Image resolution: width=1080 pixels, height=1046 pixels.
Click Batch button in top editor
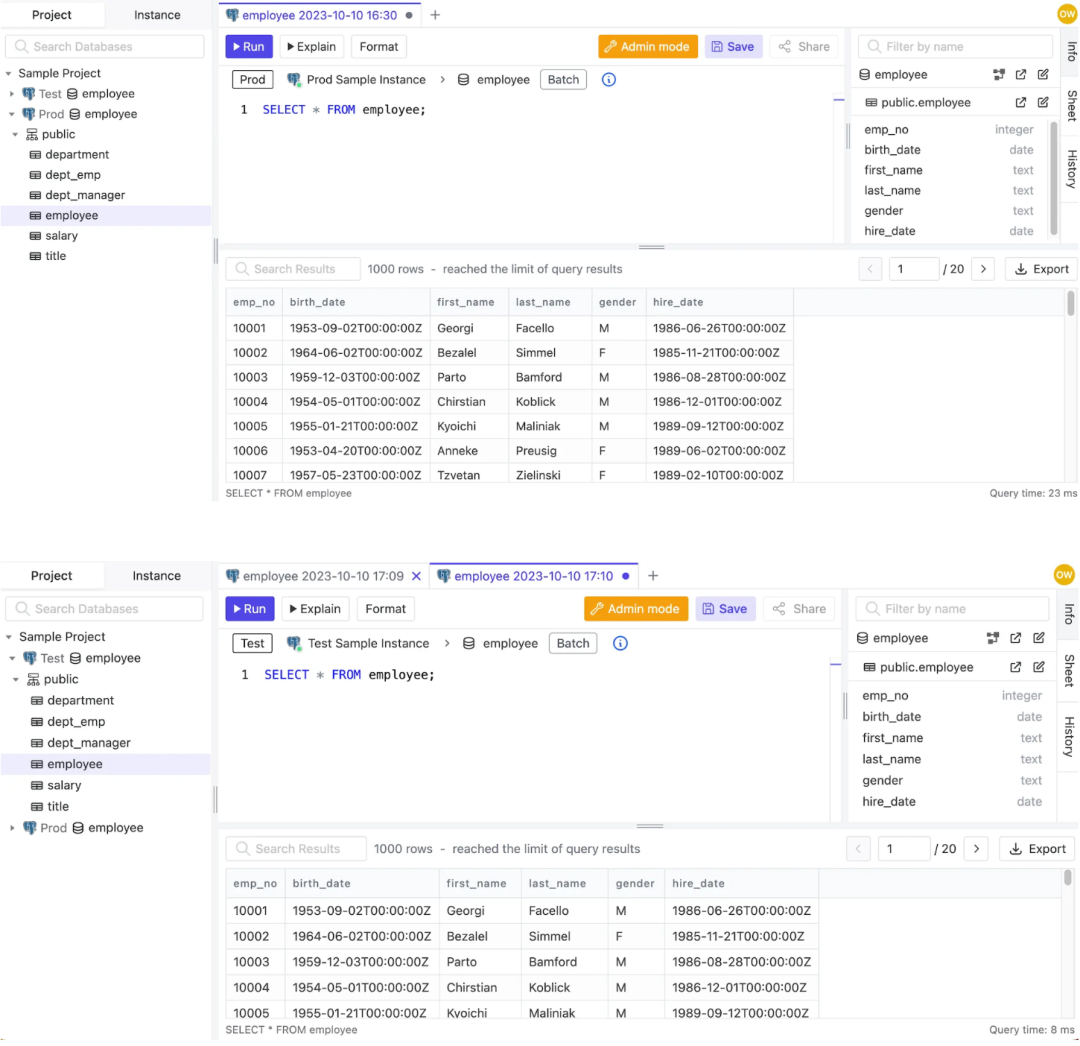tap(563, 80)
